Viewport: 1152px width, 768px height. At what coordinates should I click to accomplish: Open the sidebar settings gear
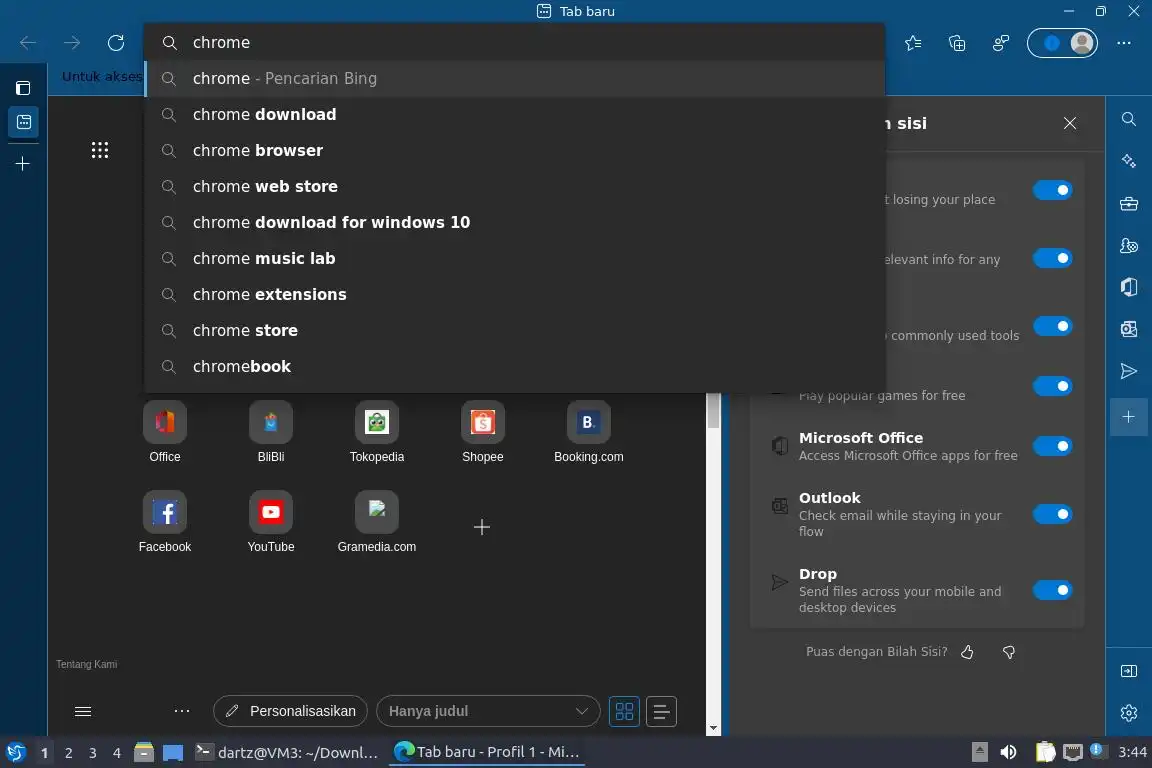[x=1128, y=712]
